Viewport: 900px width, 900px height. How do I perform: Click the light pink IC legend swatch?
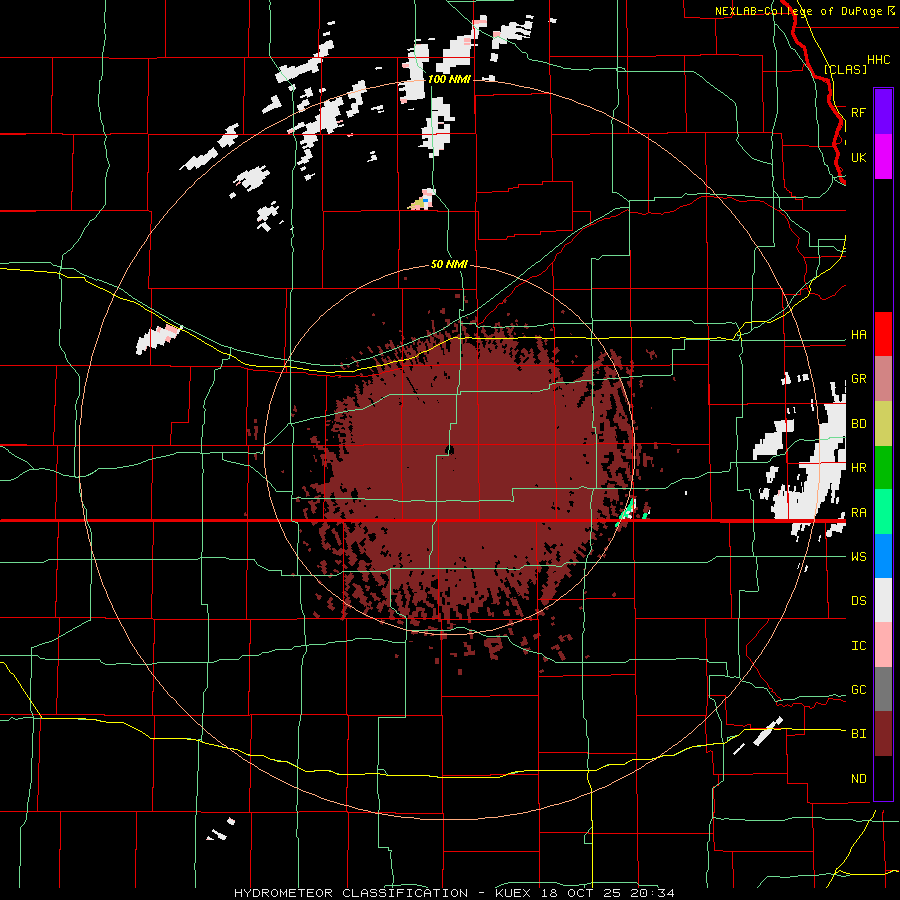883,645
